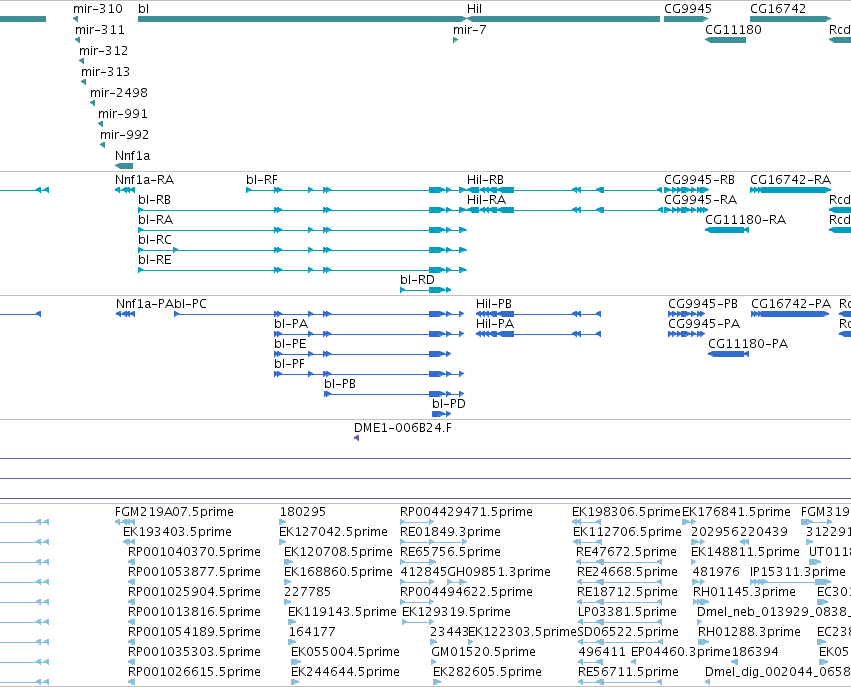Click the FGM219A07.5prime EST label
The height and width of the screenshot is (687, 851).
(174, 512)
